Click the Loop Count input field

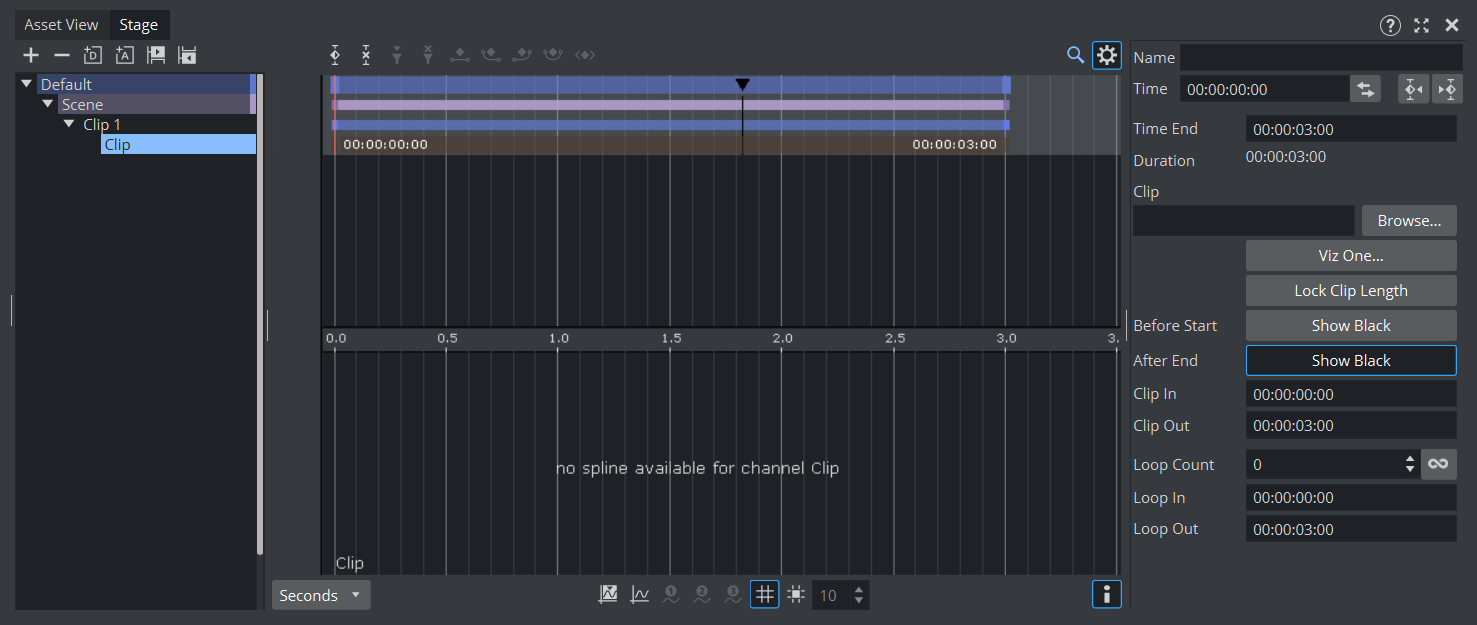[1324, 465]
